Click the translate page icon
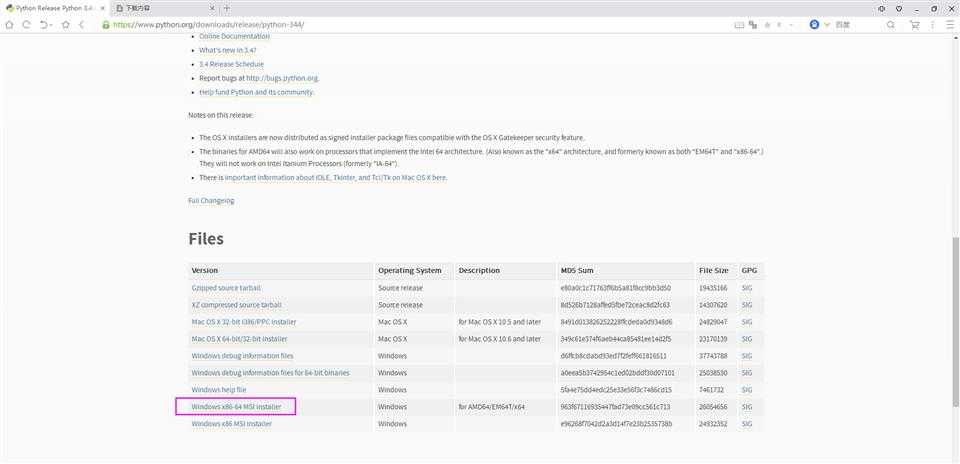Image resolution: width=960 pixels, height=464 pixels. click(752, 25)
